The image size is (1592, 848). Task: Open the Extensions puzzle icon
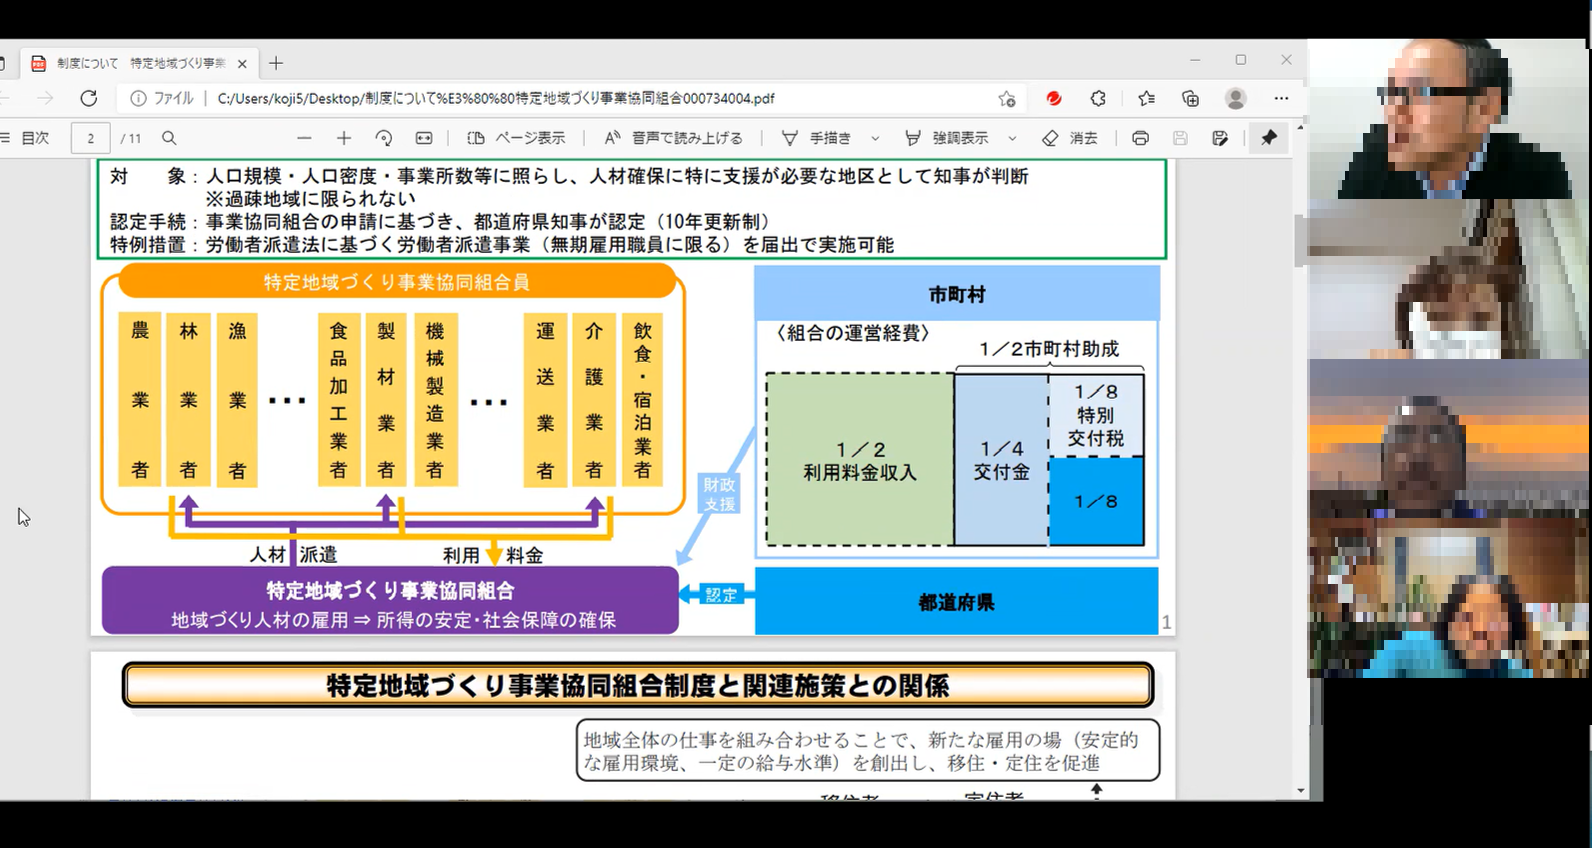click(1098, 98)
